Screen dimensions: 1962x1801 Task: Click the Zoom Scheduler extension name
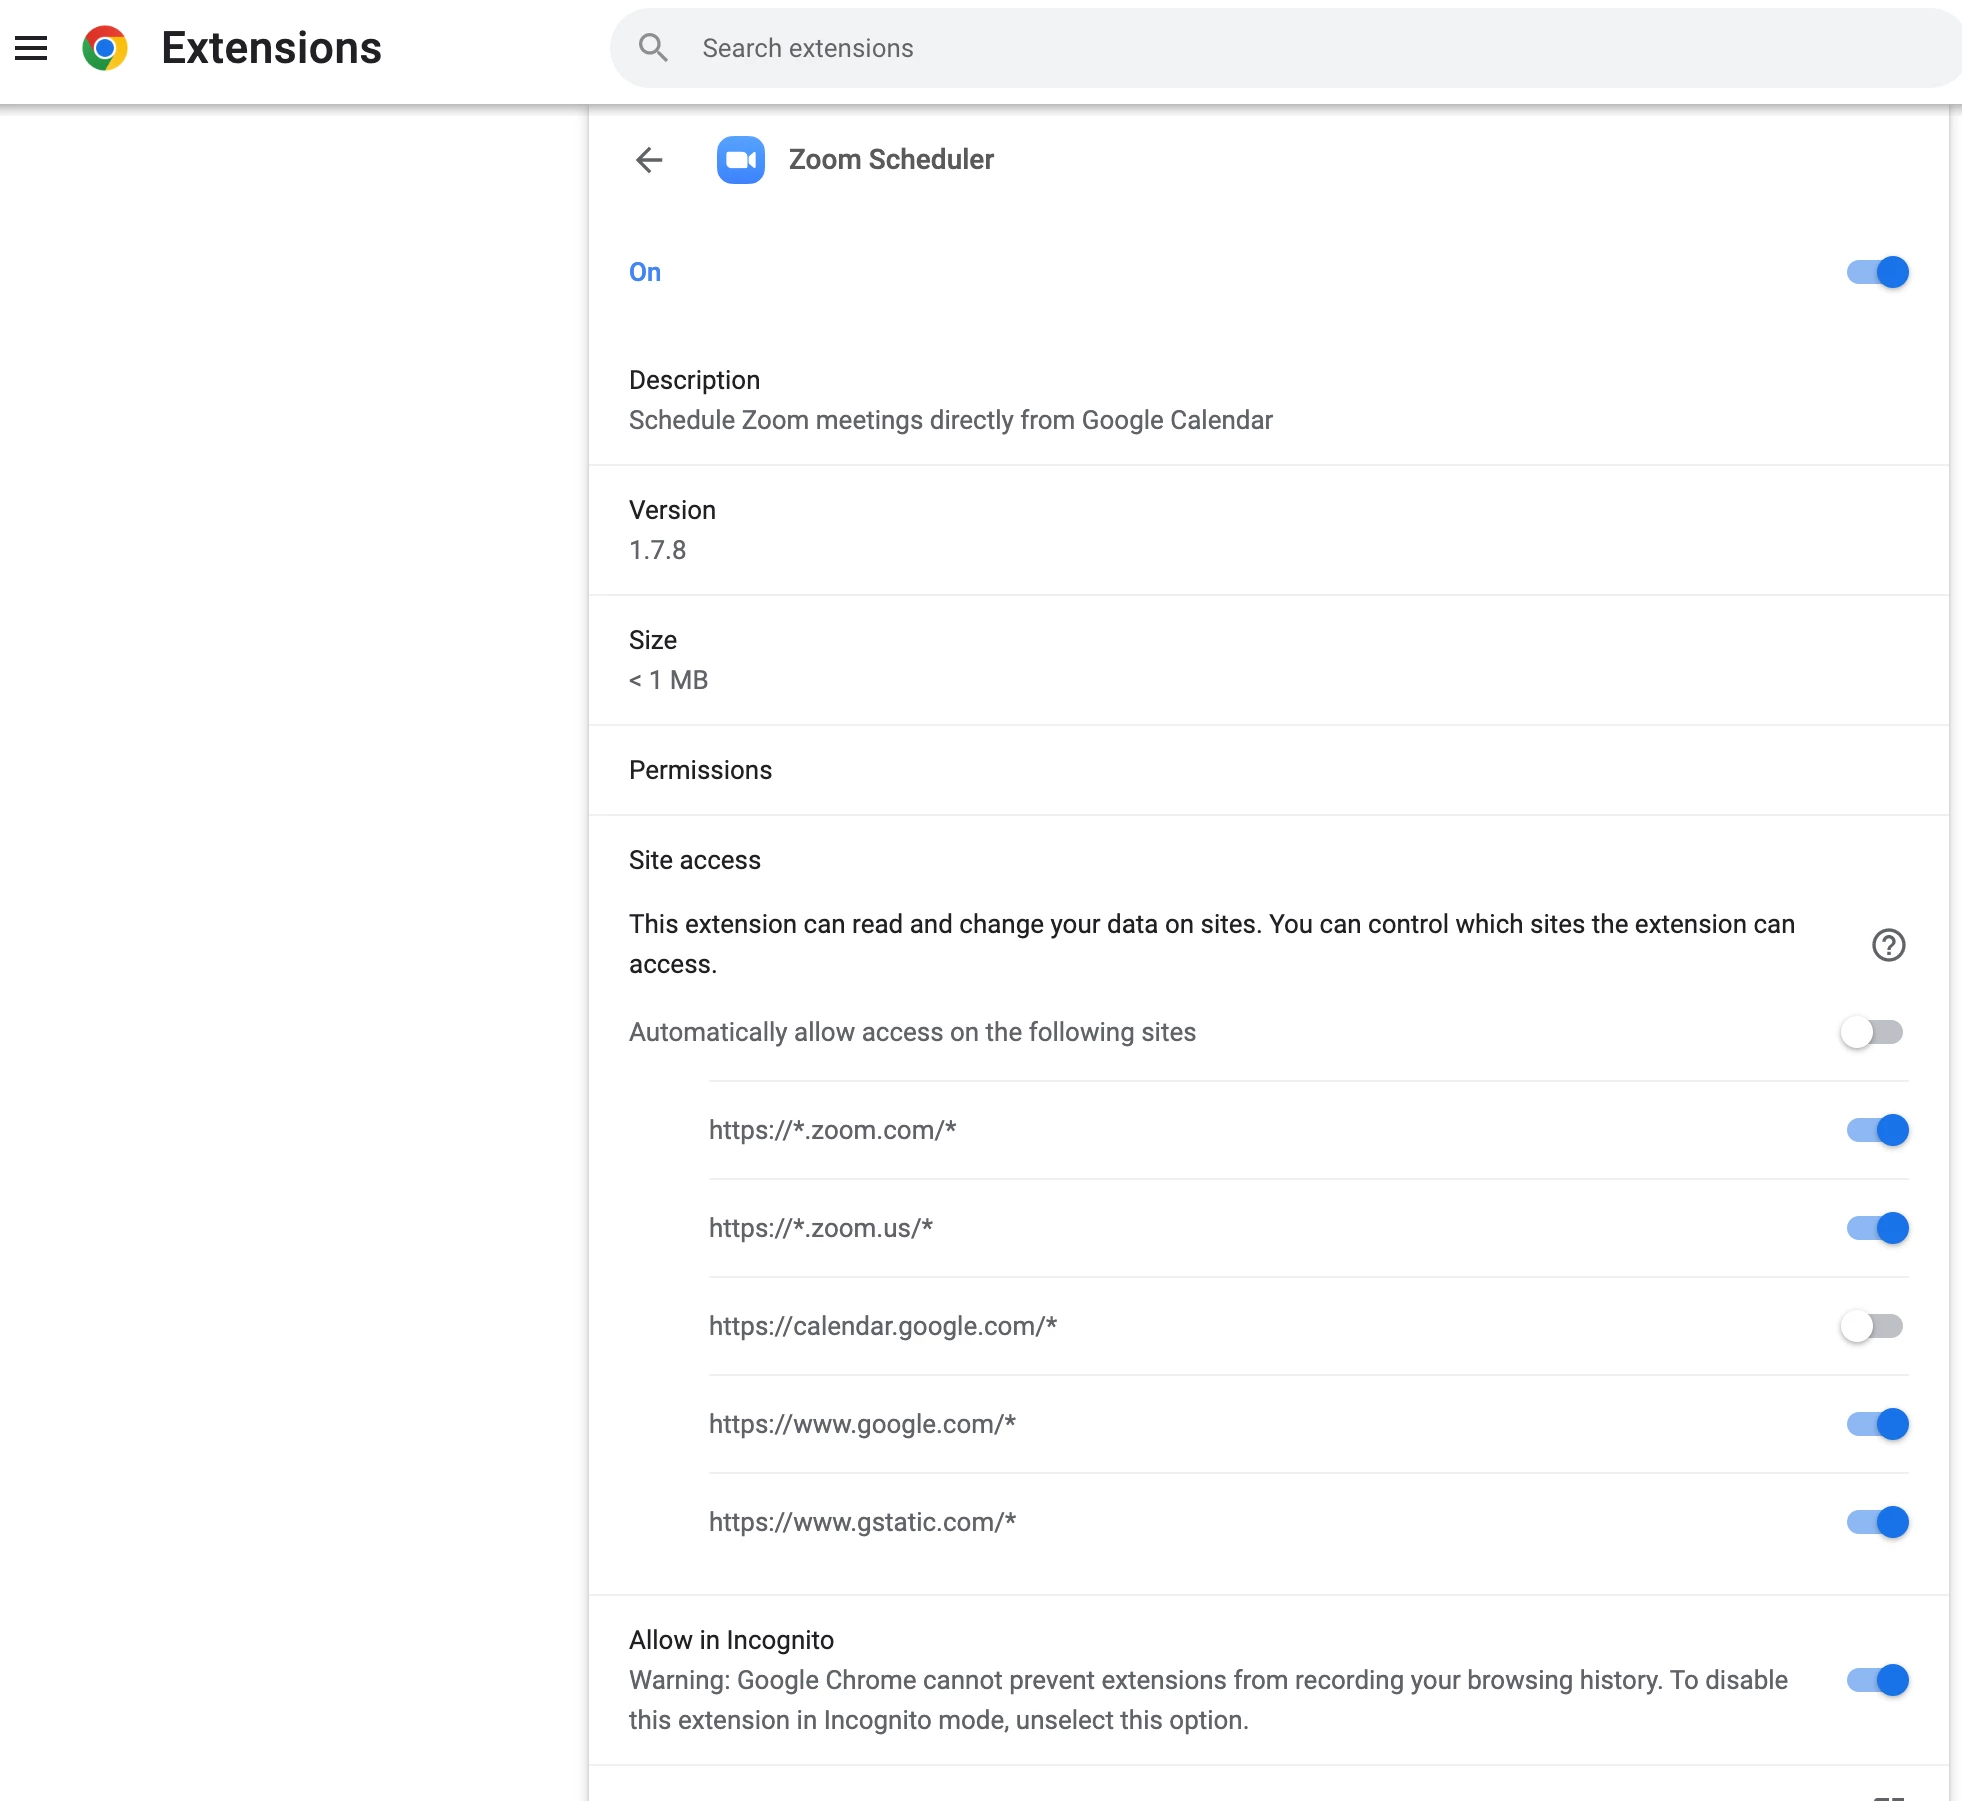[x=891, y=160]
